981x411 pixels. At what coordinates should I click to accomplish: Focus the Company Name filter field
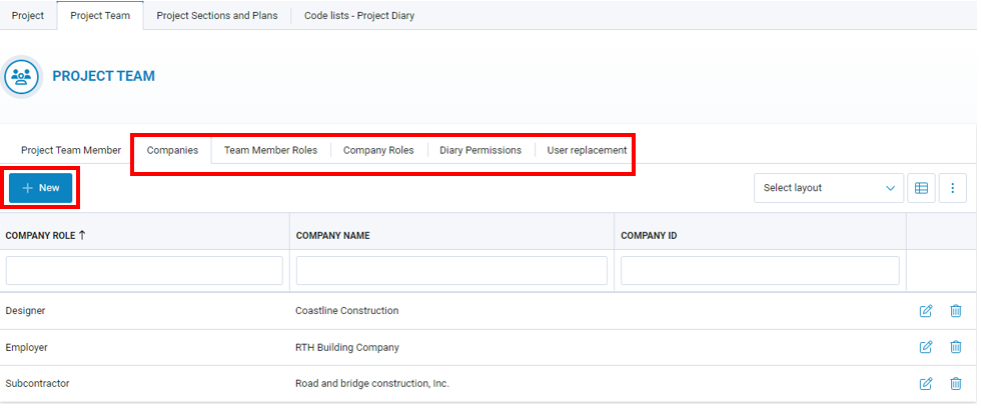[452, 270]
